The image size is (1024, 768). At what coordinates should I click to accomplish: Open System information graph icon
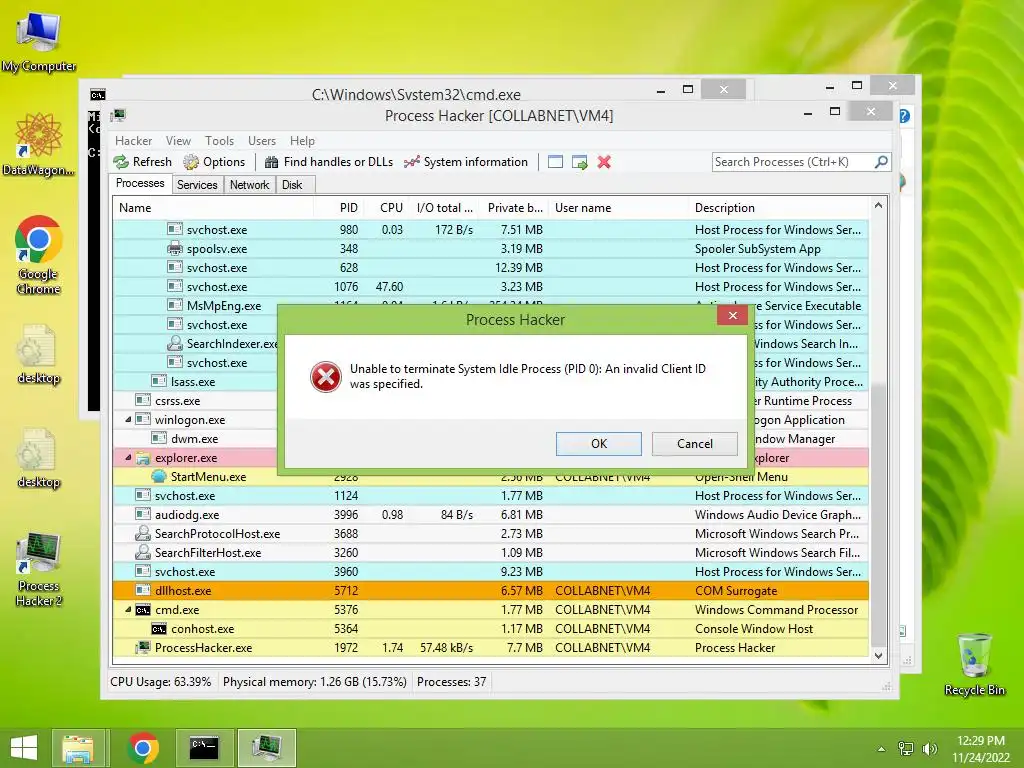click(x=411, y=162)
